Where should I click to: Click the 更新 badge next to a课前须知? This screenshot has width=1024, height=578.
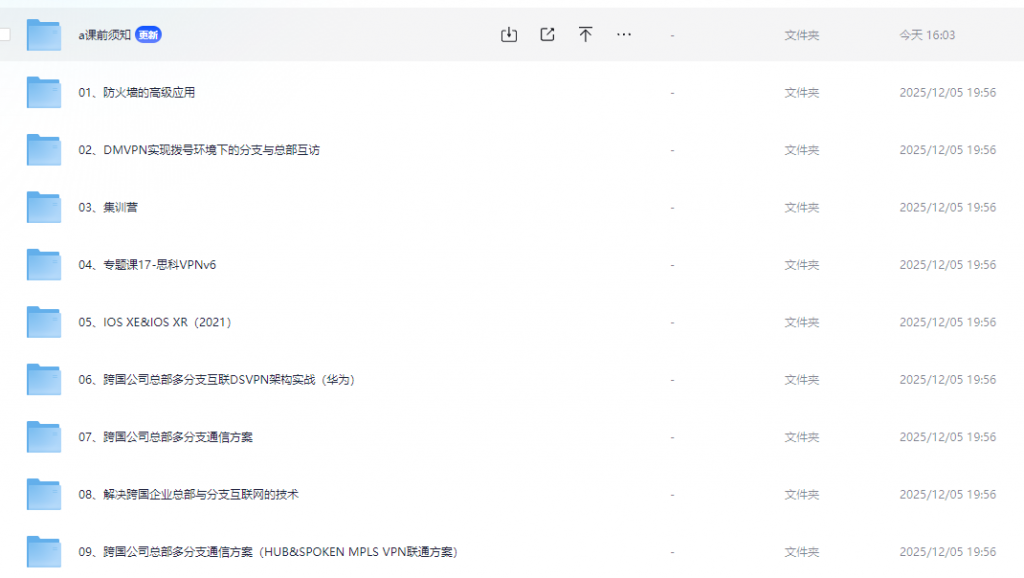(x=146, y=33)
